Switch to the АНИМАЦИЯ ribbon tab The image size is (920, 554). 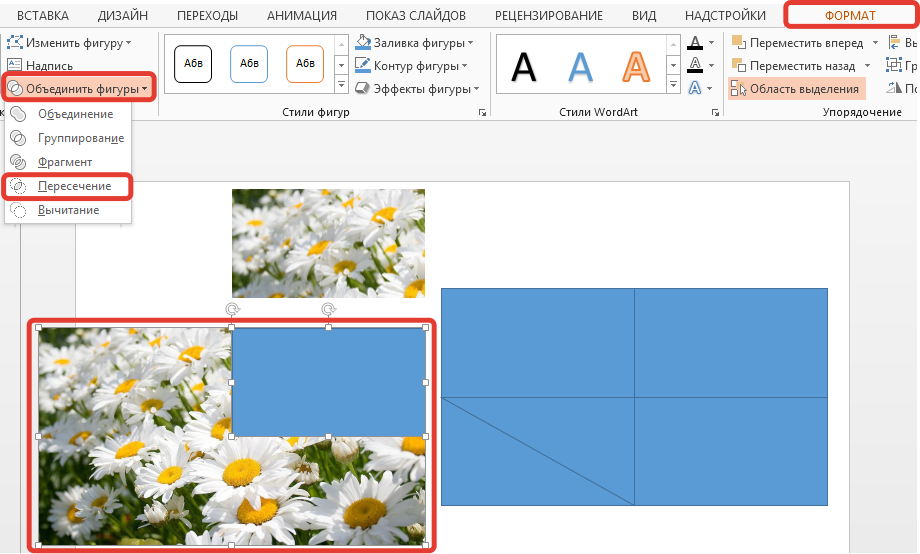coord(302,16)
